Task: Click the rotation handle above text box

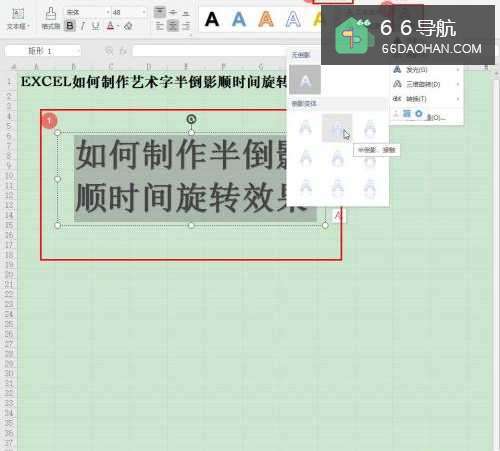Action: pos(191,119)
